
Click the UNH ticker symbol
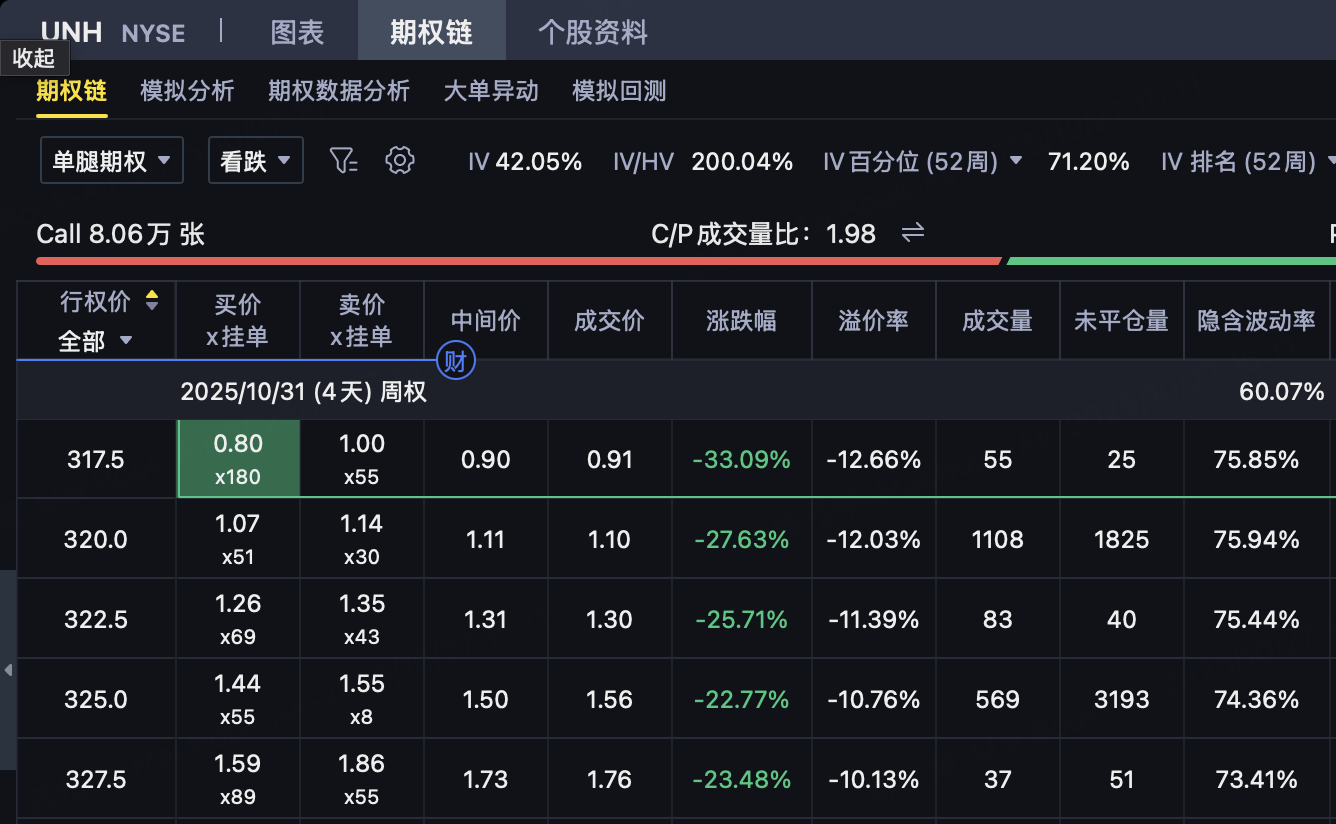click(72, 32)
